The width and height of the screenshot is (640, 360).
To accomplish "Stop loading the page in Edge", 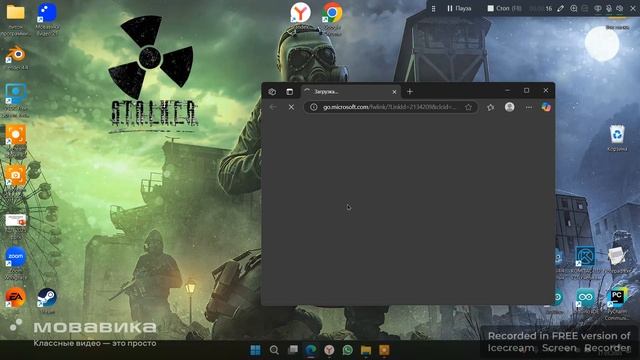I will point(291,107).
